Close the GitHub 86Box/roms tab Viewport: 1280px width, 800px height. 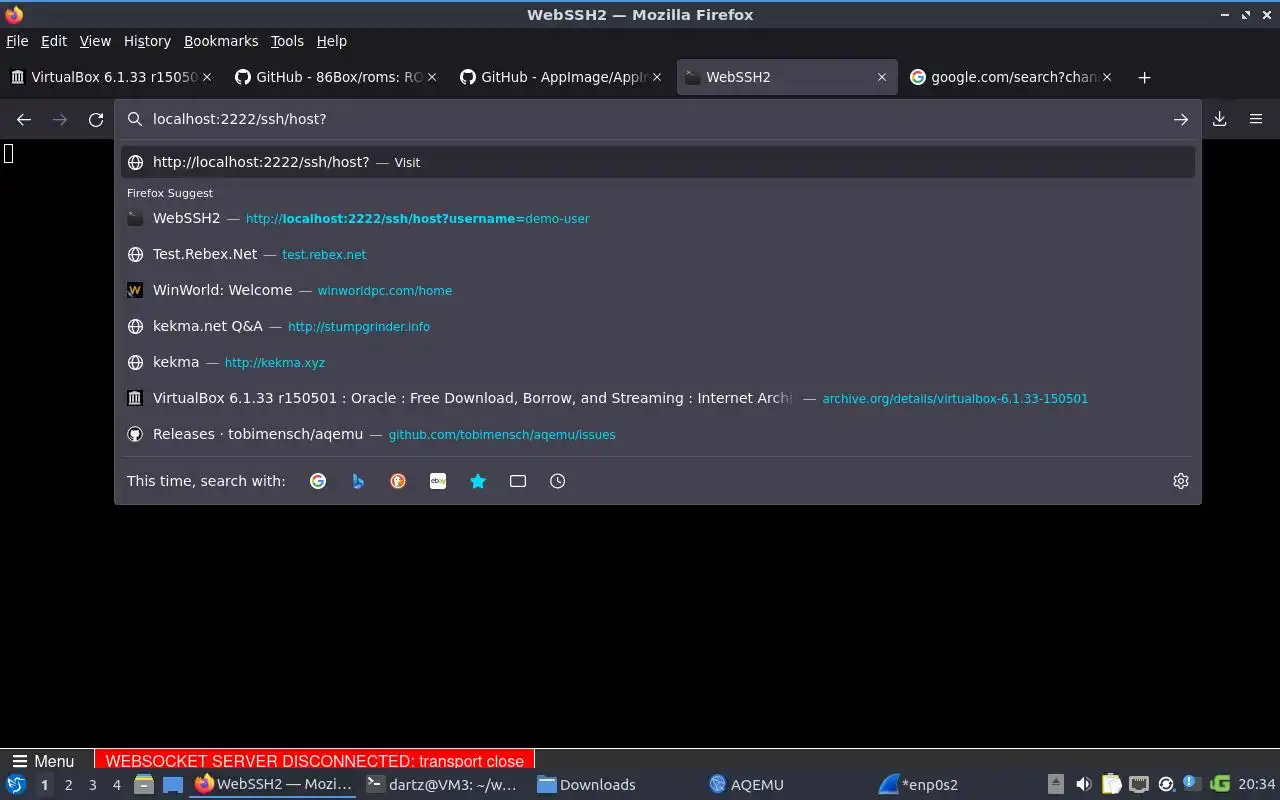432,77
